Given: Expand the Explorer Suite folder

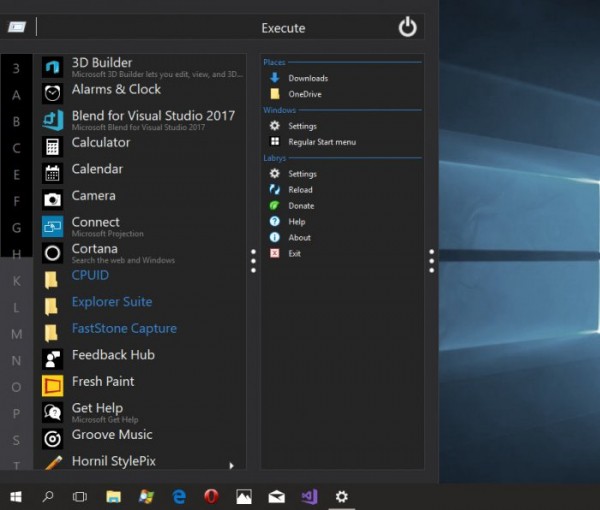Looking at the screenshot, I should (51, 306).
